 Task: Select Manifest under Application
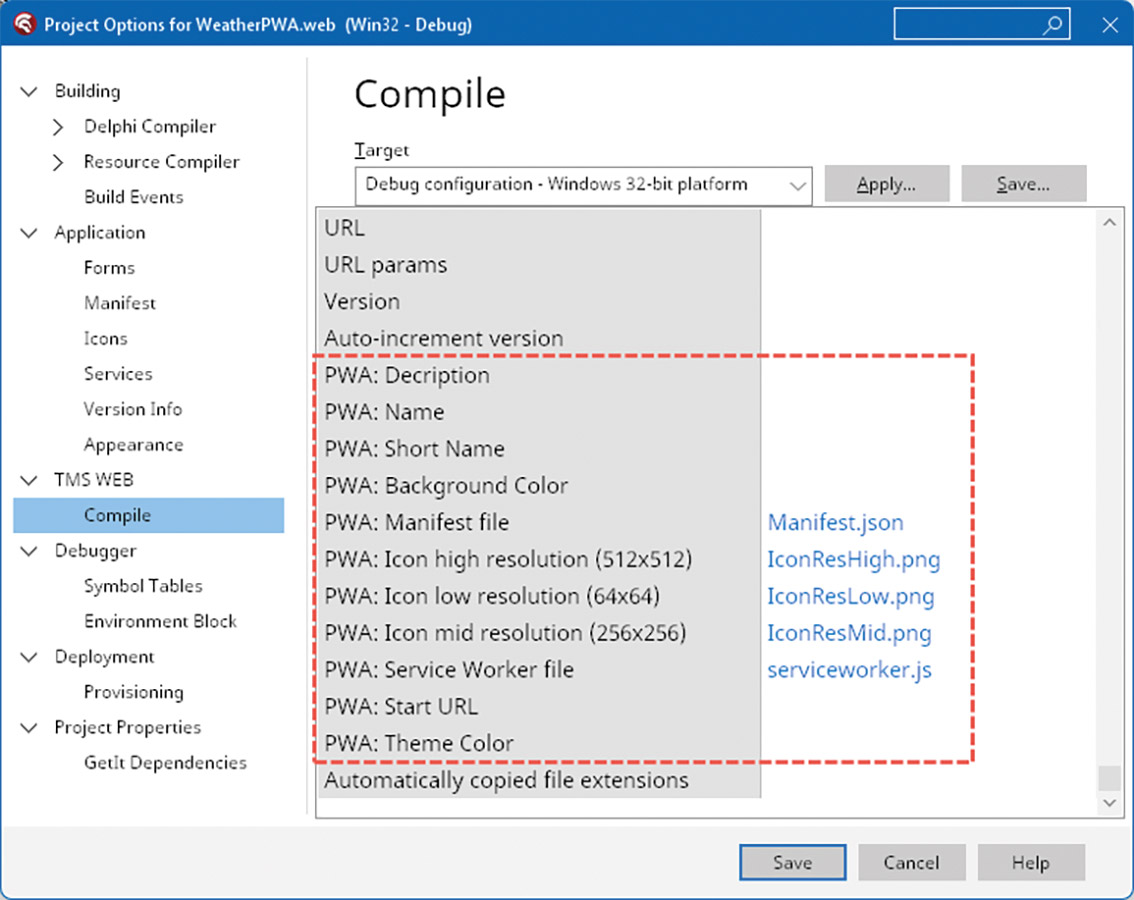(120, 303)
